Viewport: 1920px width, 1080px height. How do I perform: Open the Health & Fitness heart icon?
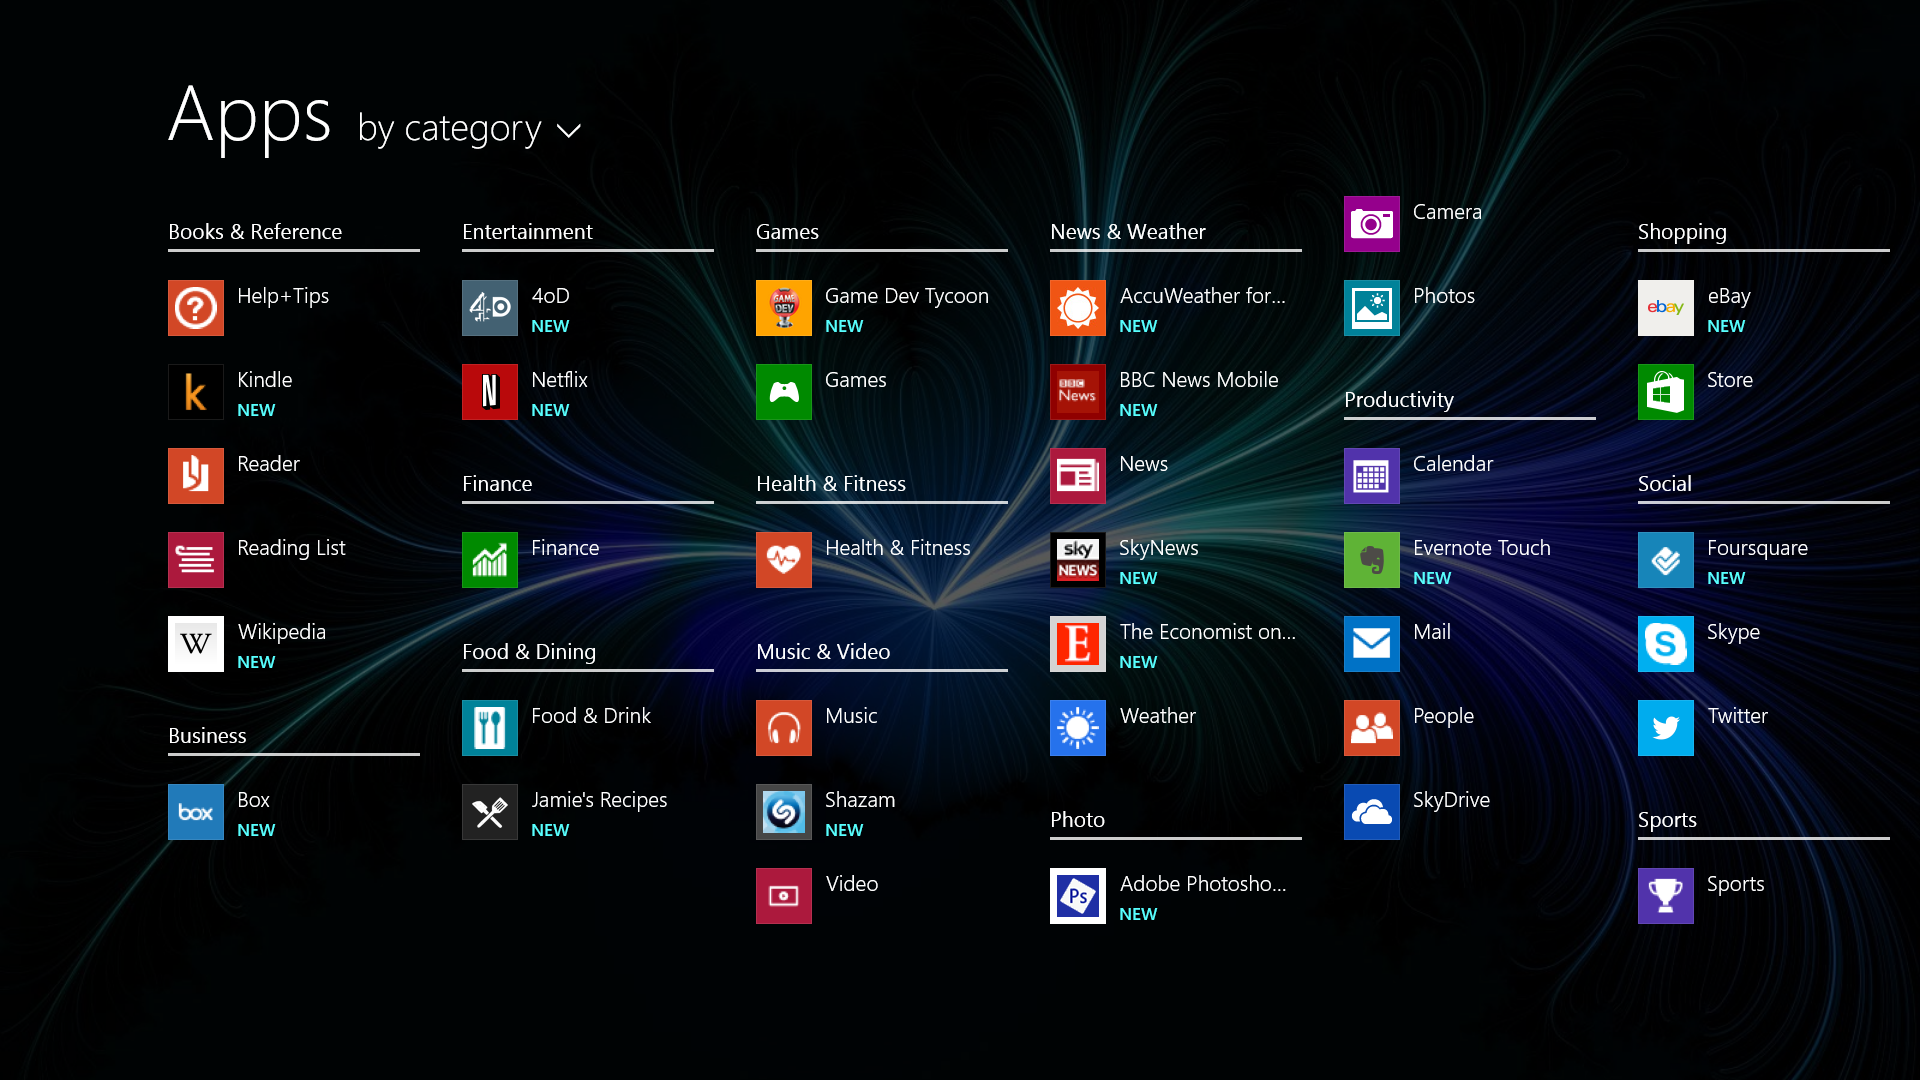pyautogui.click(x=784, y=560)
